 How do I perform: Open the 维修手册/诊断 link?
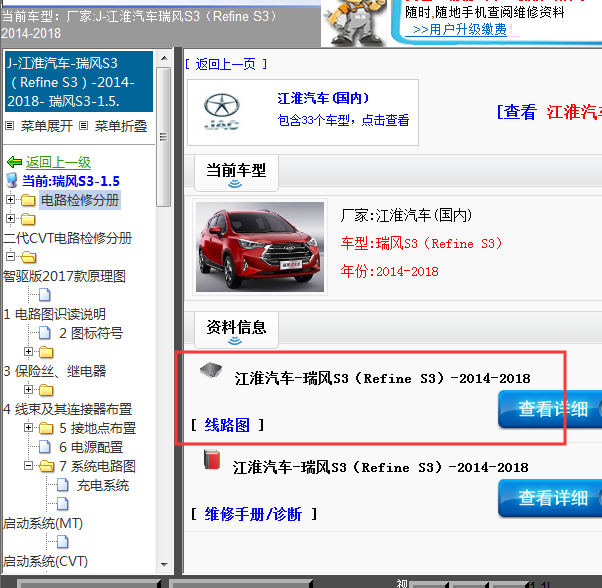(x=253, y=514)
